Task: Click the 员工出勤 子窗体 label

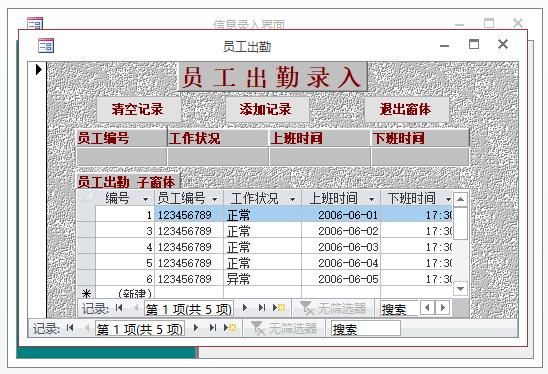Action: [x=128, y=181]
